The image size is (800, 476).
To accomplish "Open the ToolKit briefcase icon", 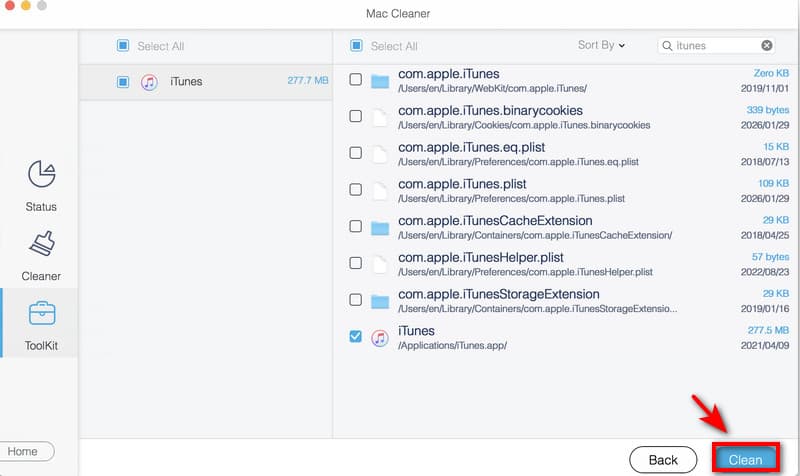I will [x=41, y=313].
